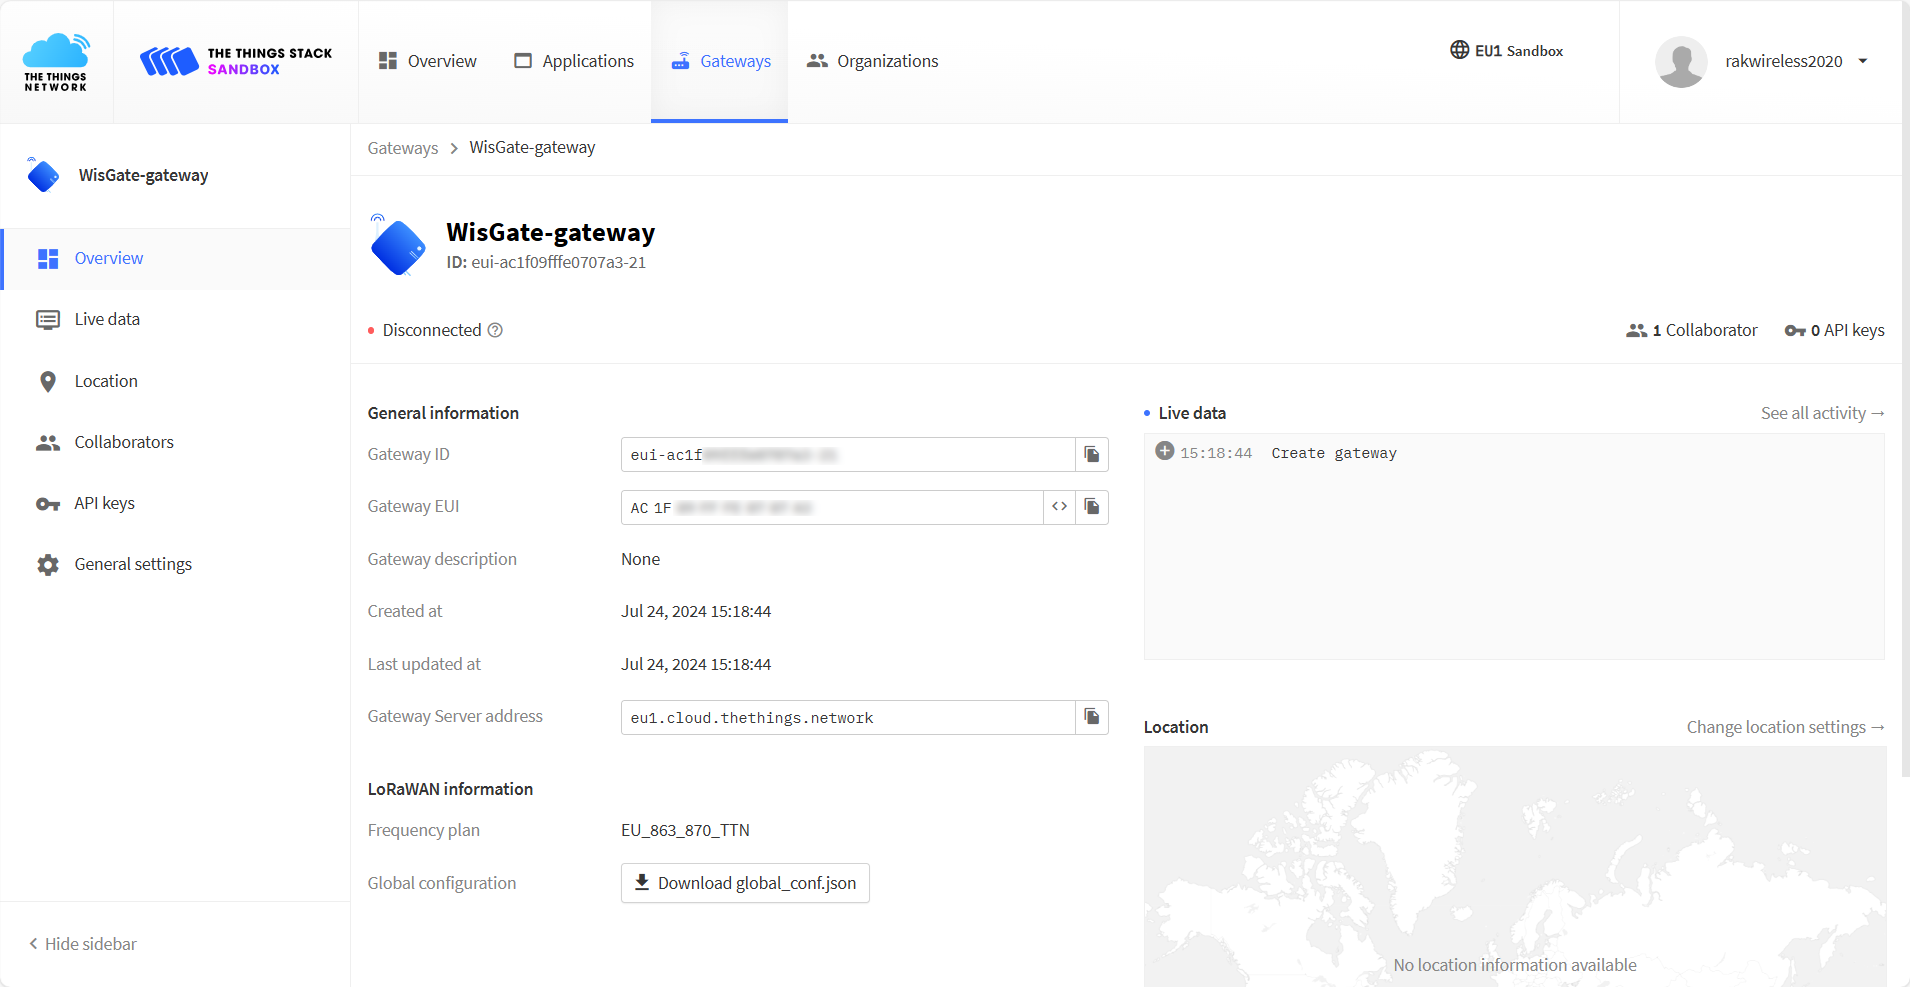Open the Organizations tab
The height and width of the screenshot is (987, 1910).
873,61
